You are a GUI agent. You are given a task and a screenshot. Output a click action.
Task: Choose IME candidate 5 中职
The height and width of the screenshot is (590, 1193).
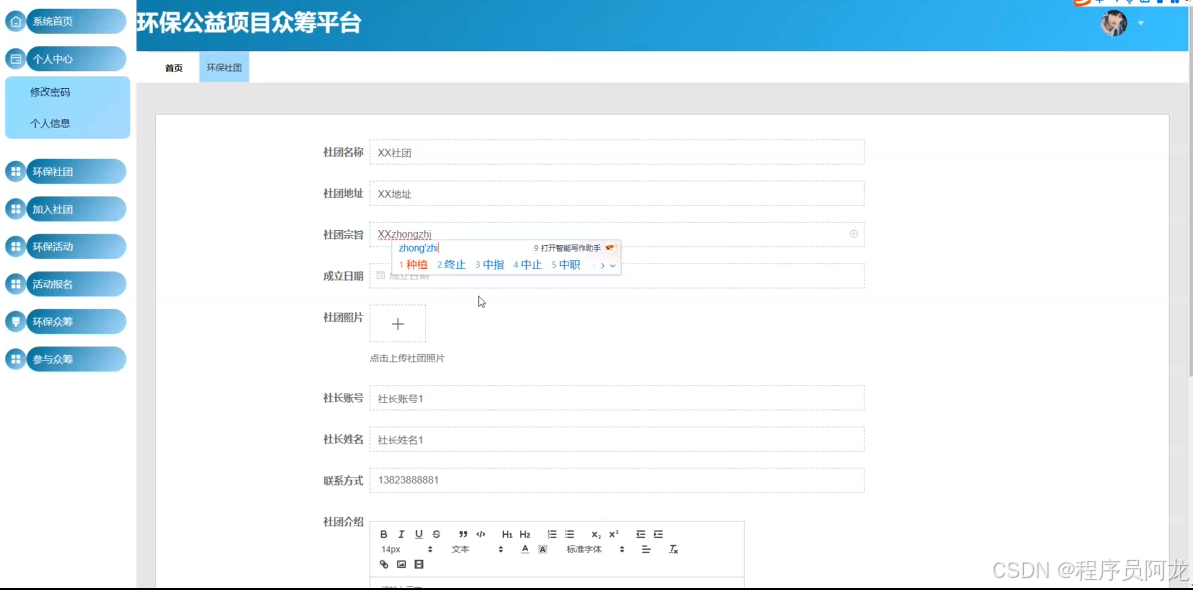pyautogui.click(x=565, y=265)
